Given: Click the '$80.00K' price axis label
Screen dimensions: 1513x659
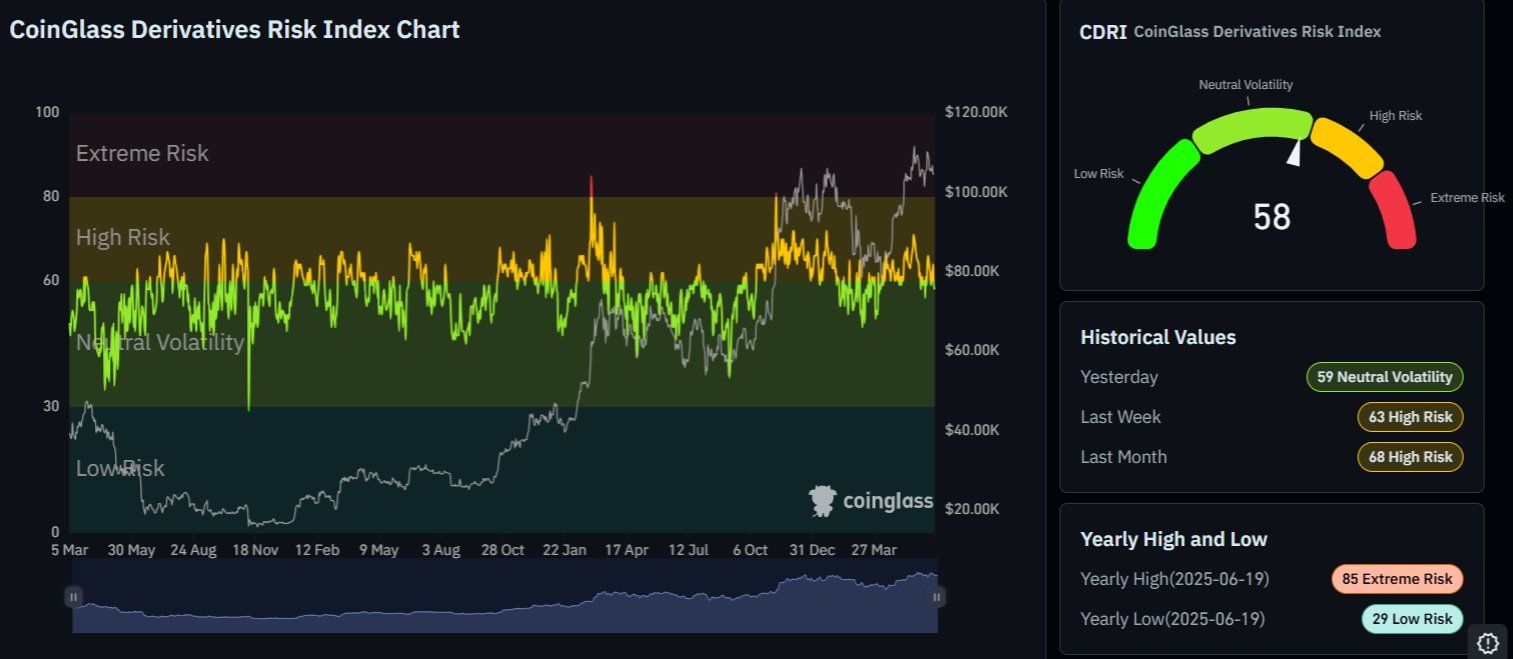Looking at the screenshot, I should [x=973, y=271].
